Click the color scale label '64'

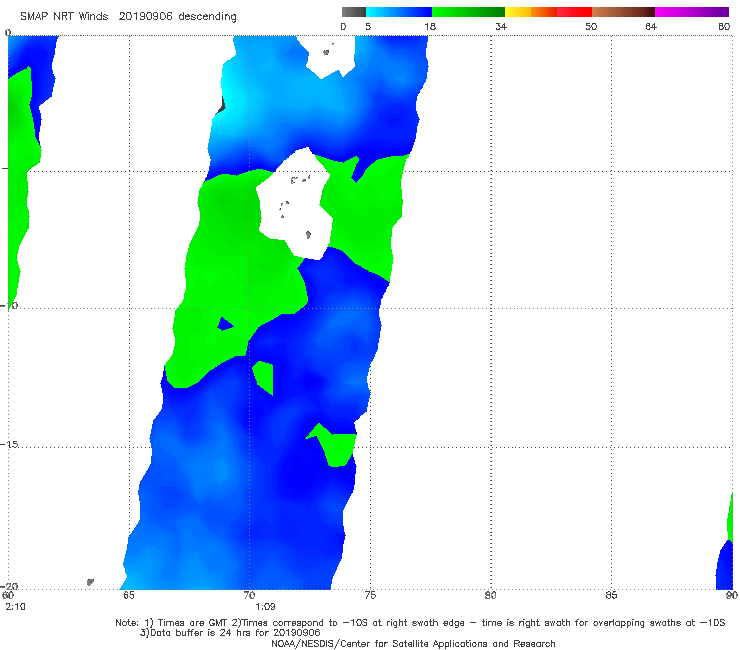[651, 27]
